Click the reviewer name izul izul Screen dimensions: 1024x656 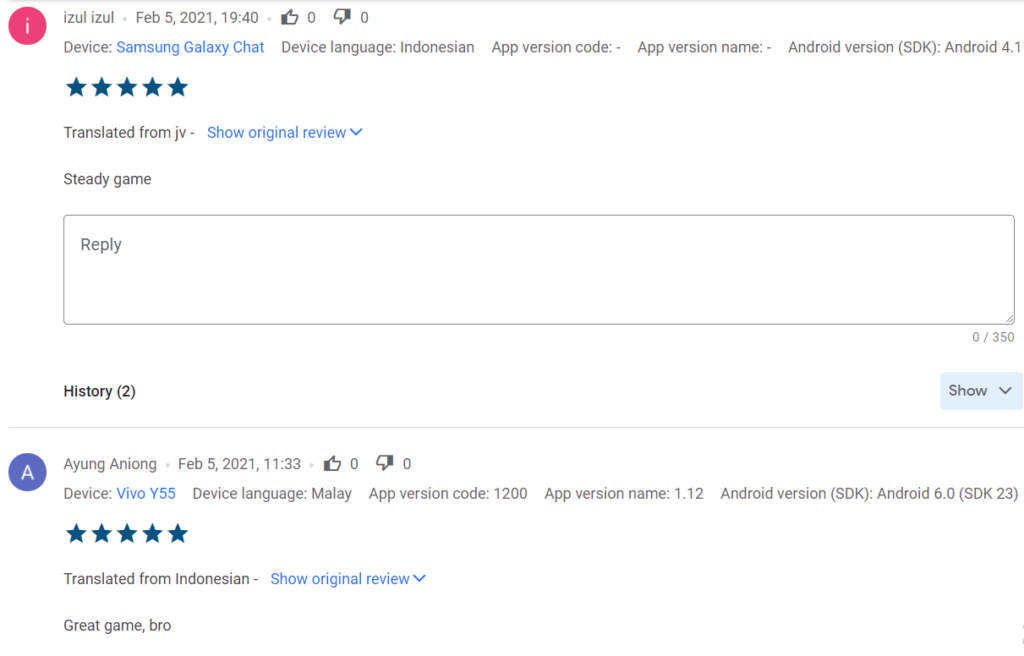pos(89,17)
